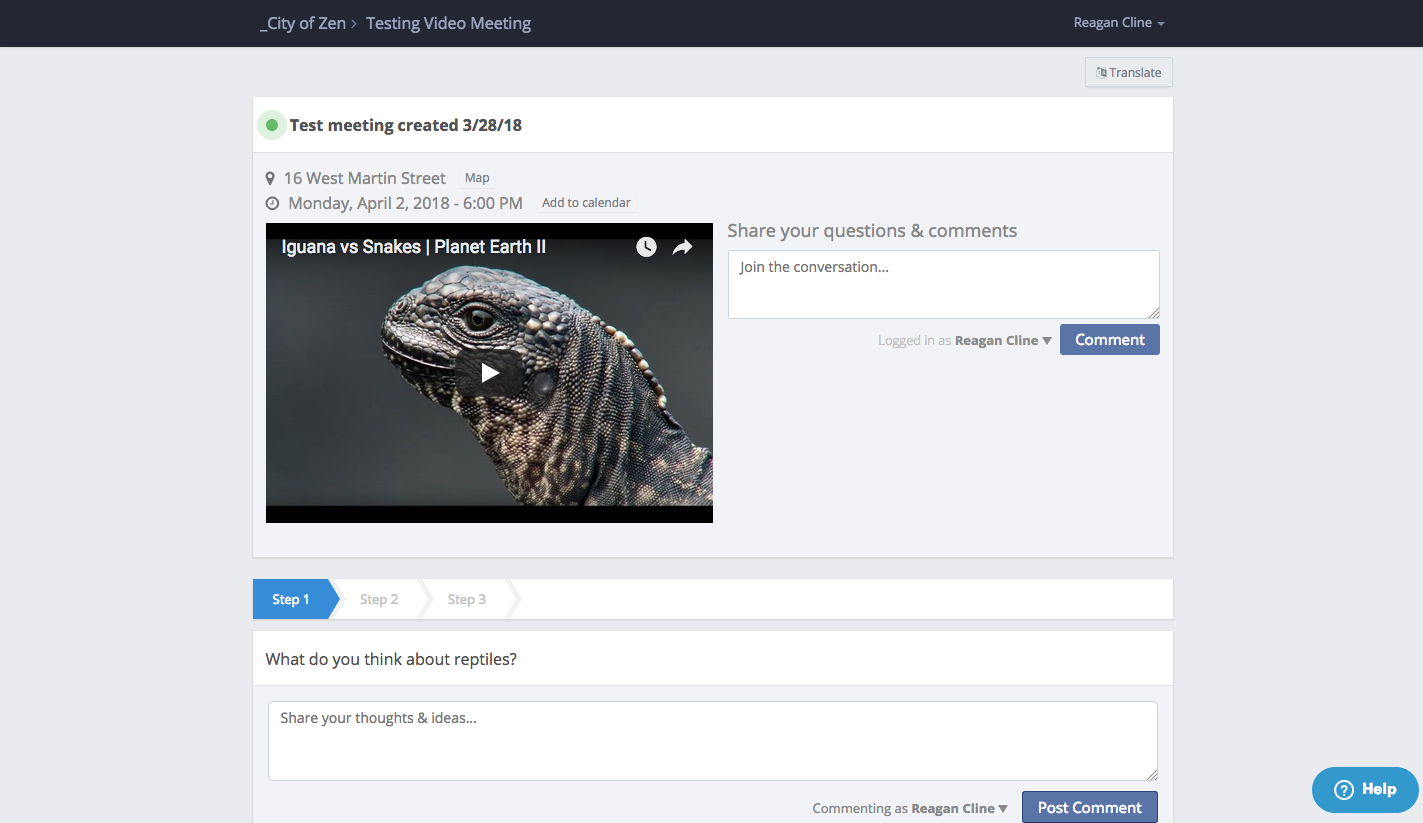Click the Translate button

1128,72
